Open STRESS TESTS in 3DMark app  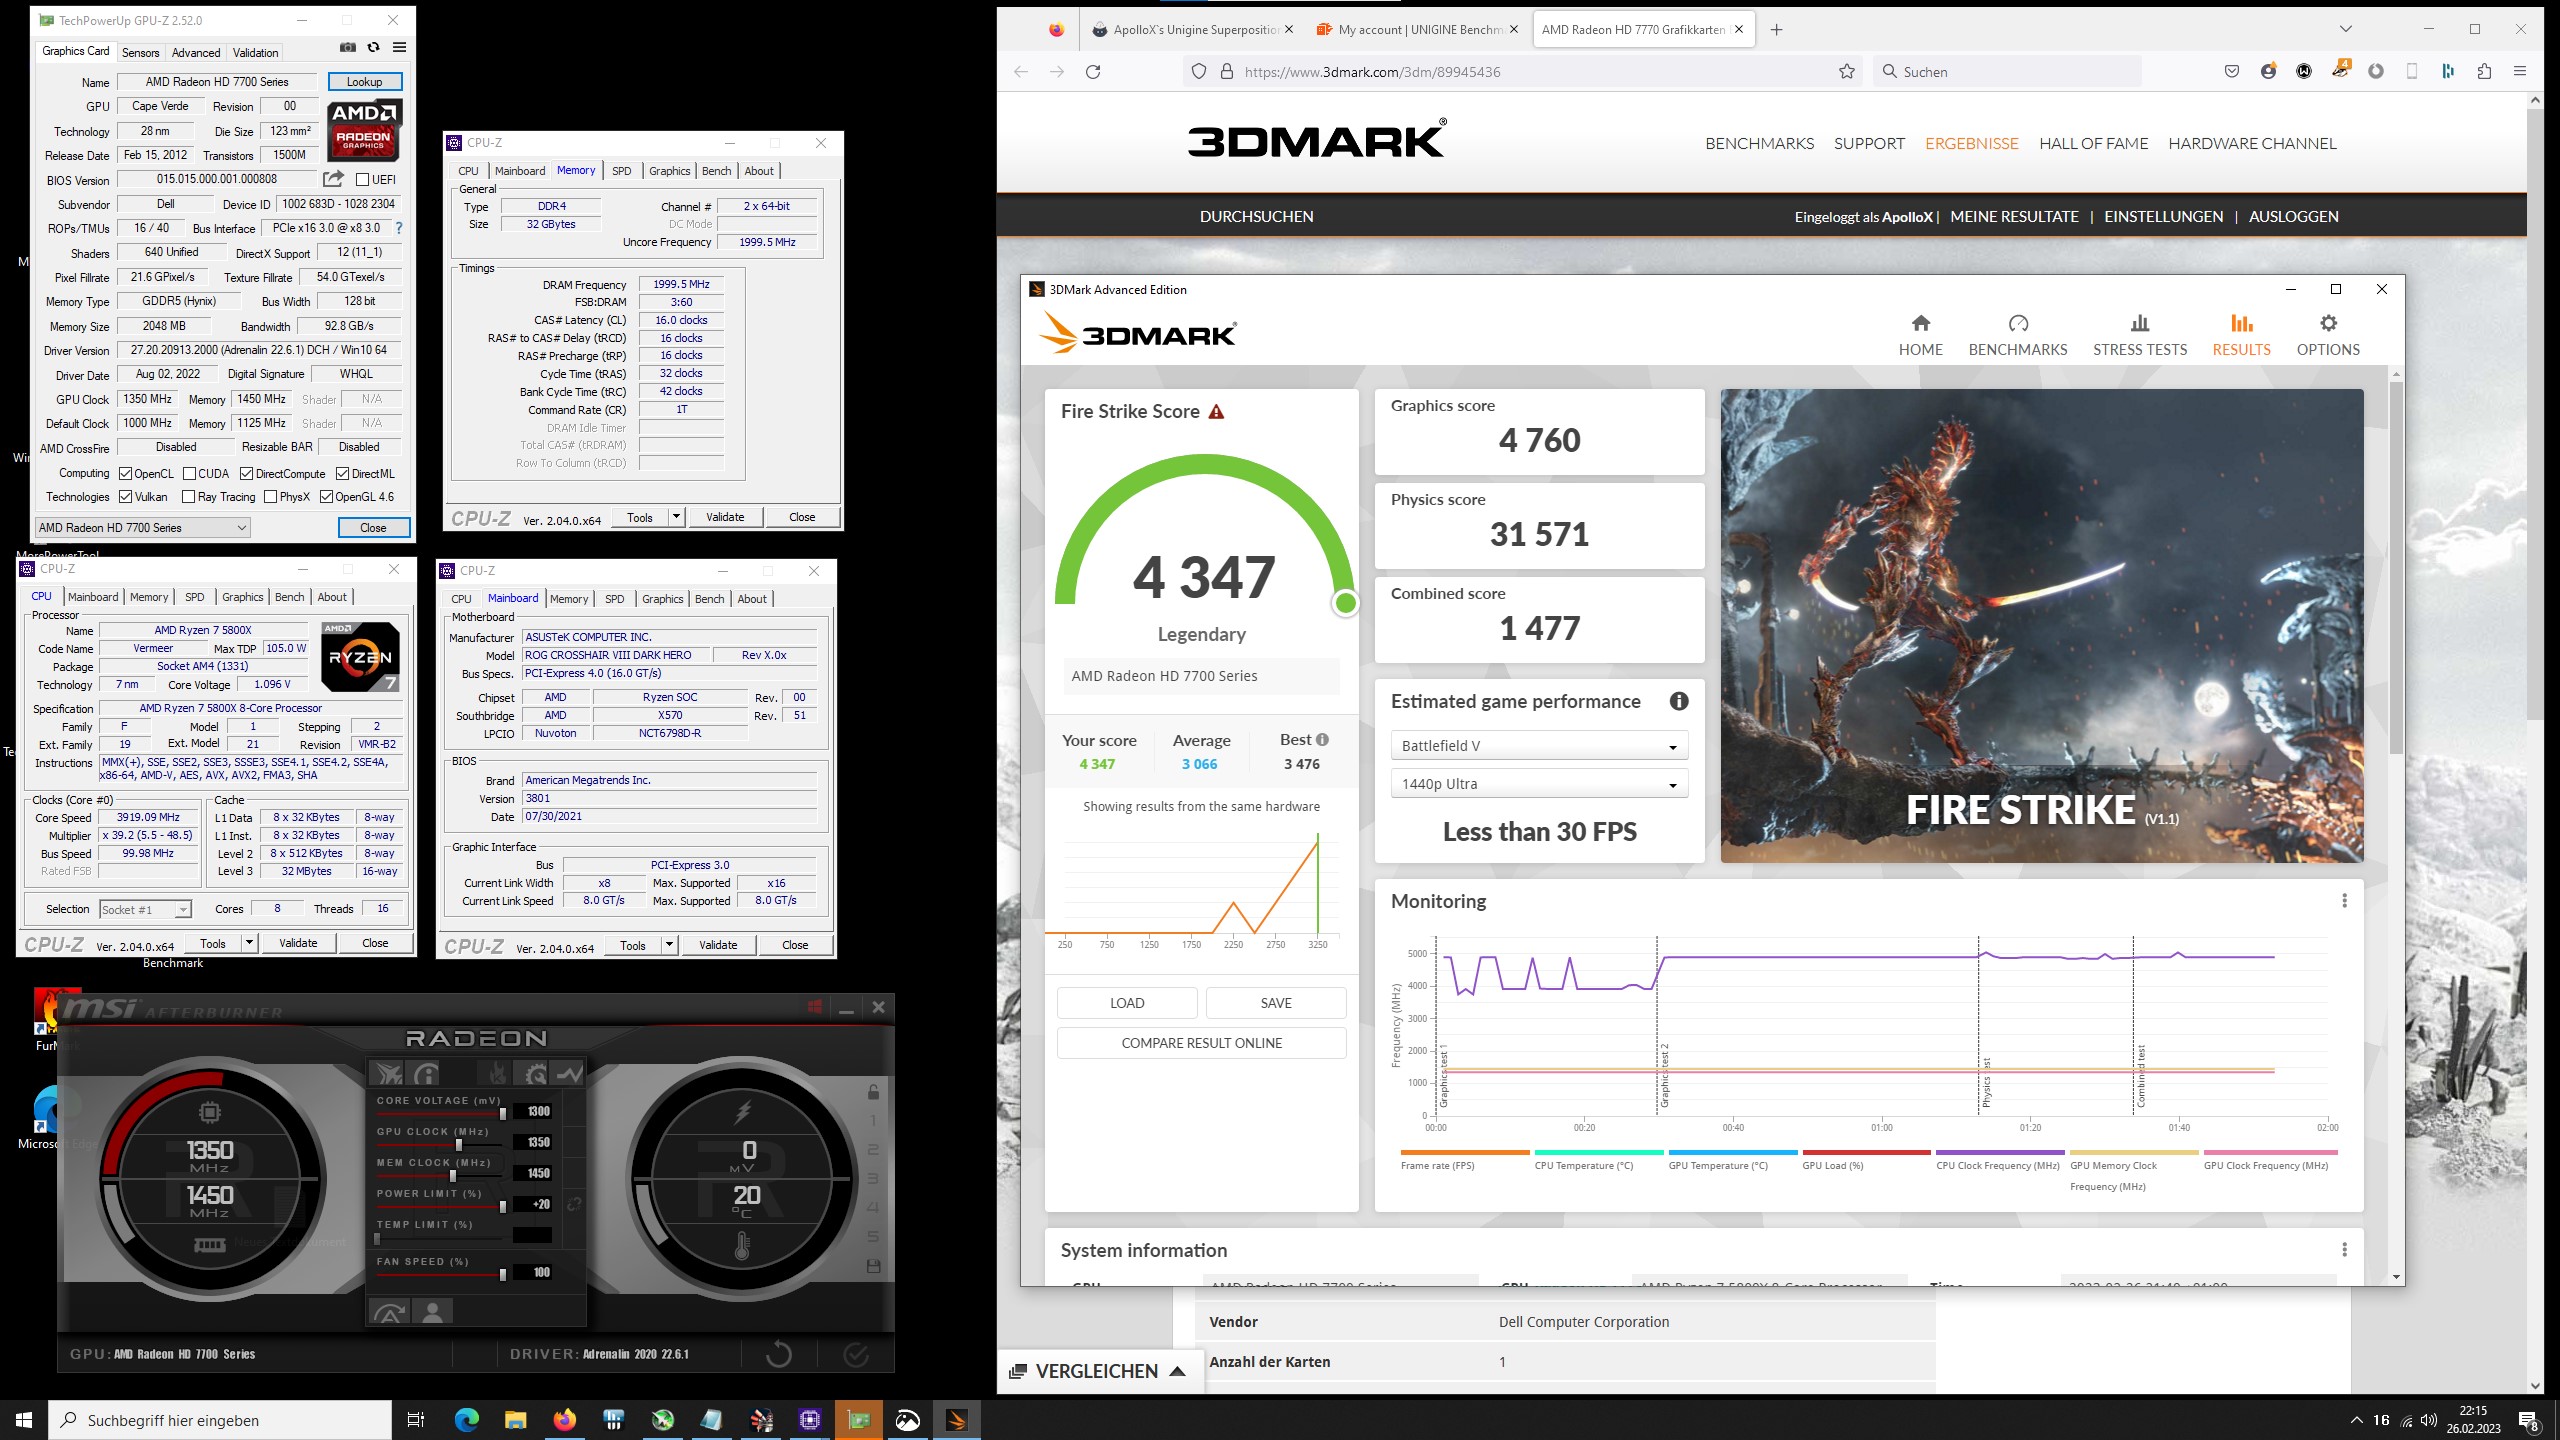click(2140, 335)
